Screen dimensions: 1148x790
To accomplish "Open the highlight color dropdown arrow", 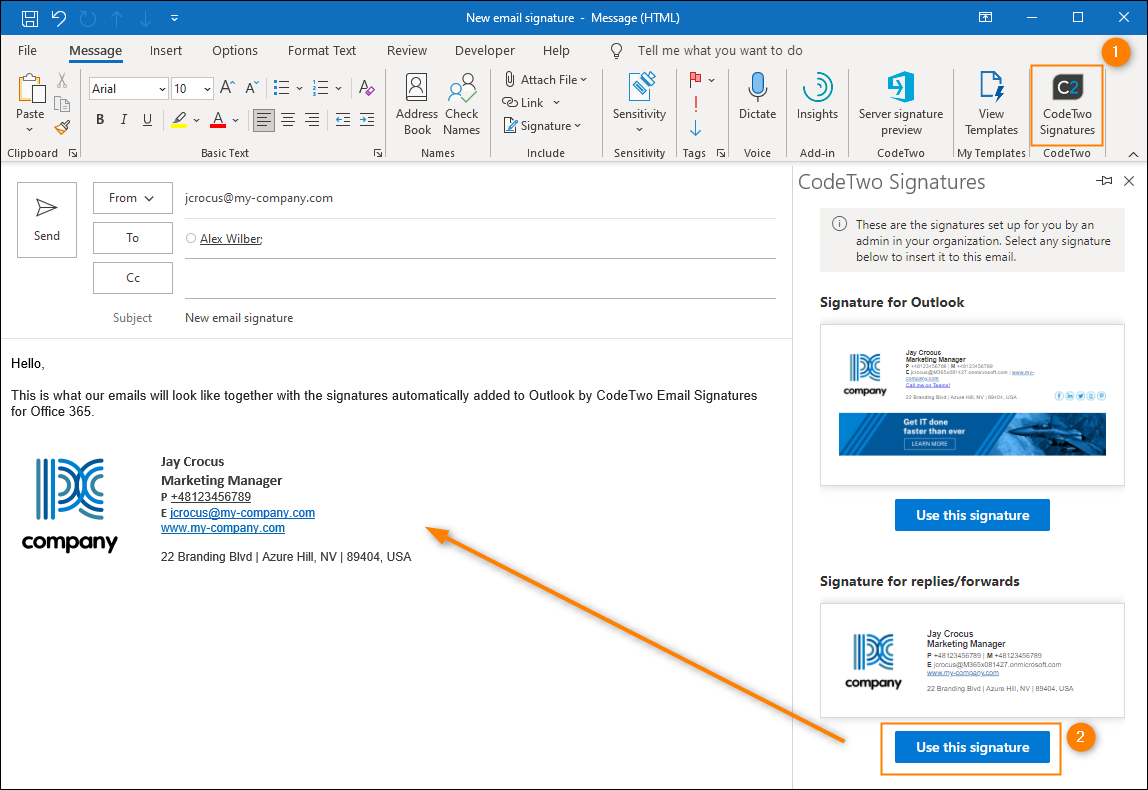I will pyautogui.click(x=196, y=120).
